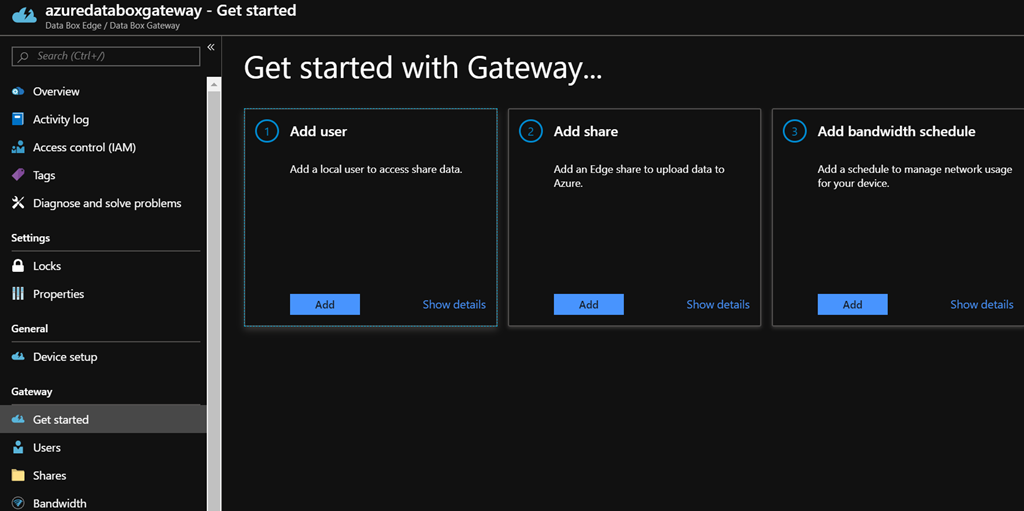The width and height of the screenshot is (1024, 511).
Task: Click the Activity log icon
Action: [x=17, y=120]
